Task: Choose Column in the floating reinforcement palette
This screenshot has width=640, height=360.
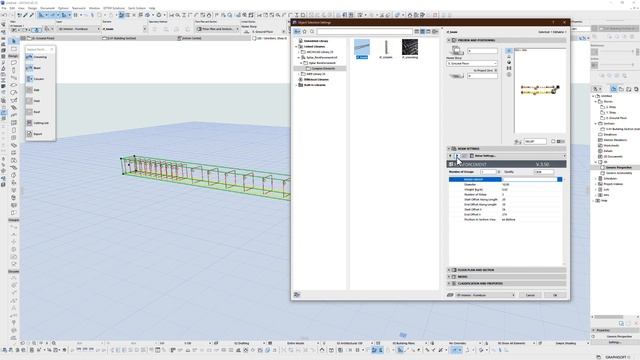Action: pyautogui.click(x=38, y=79)
